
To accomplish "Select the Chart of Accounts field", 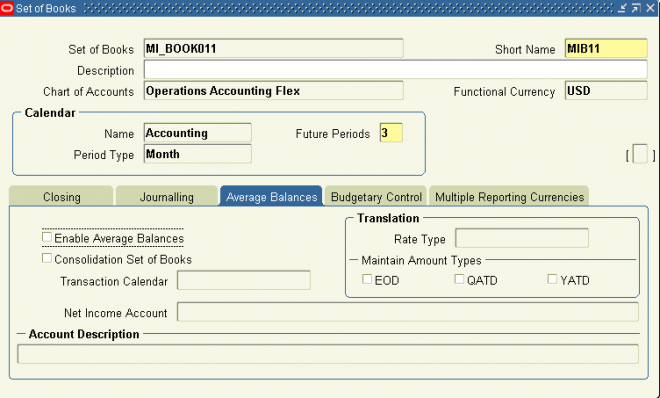I will coord(274,90).
